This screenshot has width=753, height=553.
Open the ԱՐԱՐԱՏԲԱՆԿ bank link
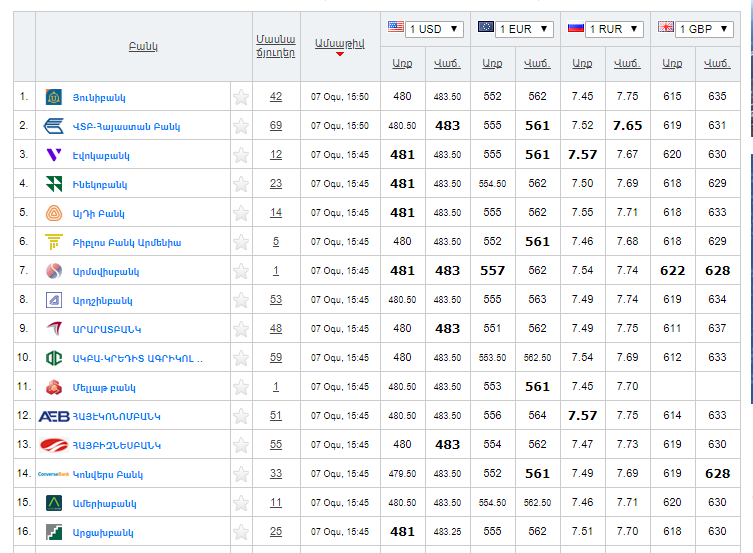(107, 329)
